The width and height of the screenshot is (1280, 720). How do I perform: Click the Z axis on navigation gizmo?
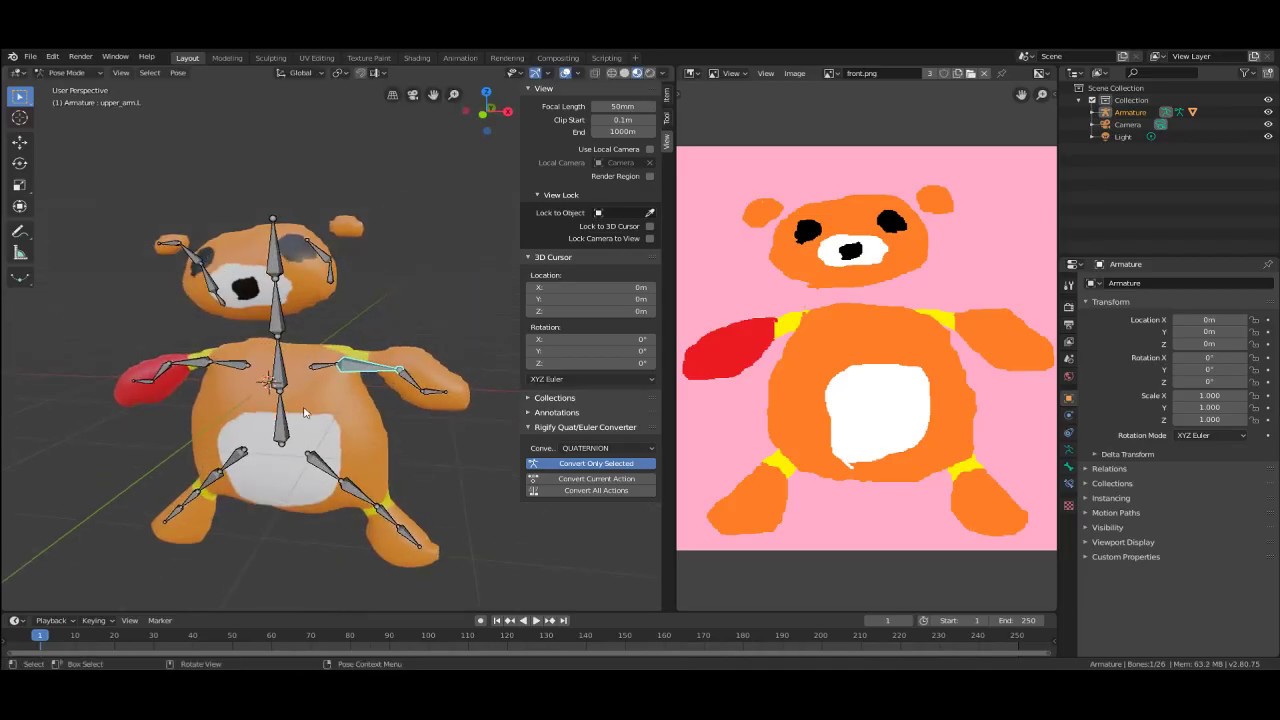pyautogui.click(x=486, y=92)
